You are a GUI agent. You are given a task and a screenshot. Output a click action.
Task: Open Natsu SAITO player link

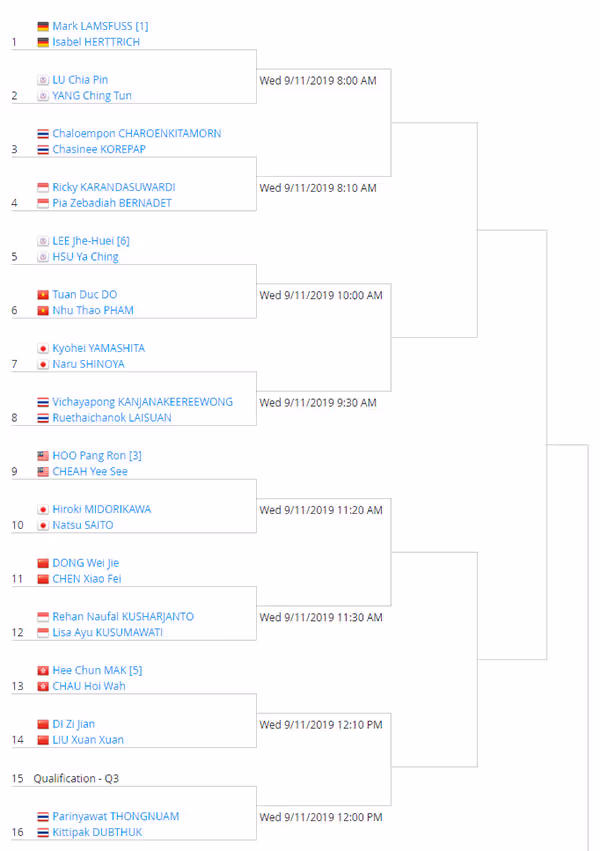point(83,525)
